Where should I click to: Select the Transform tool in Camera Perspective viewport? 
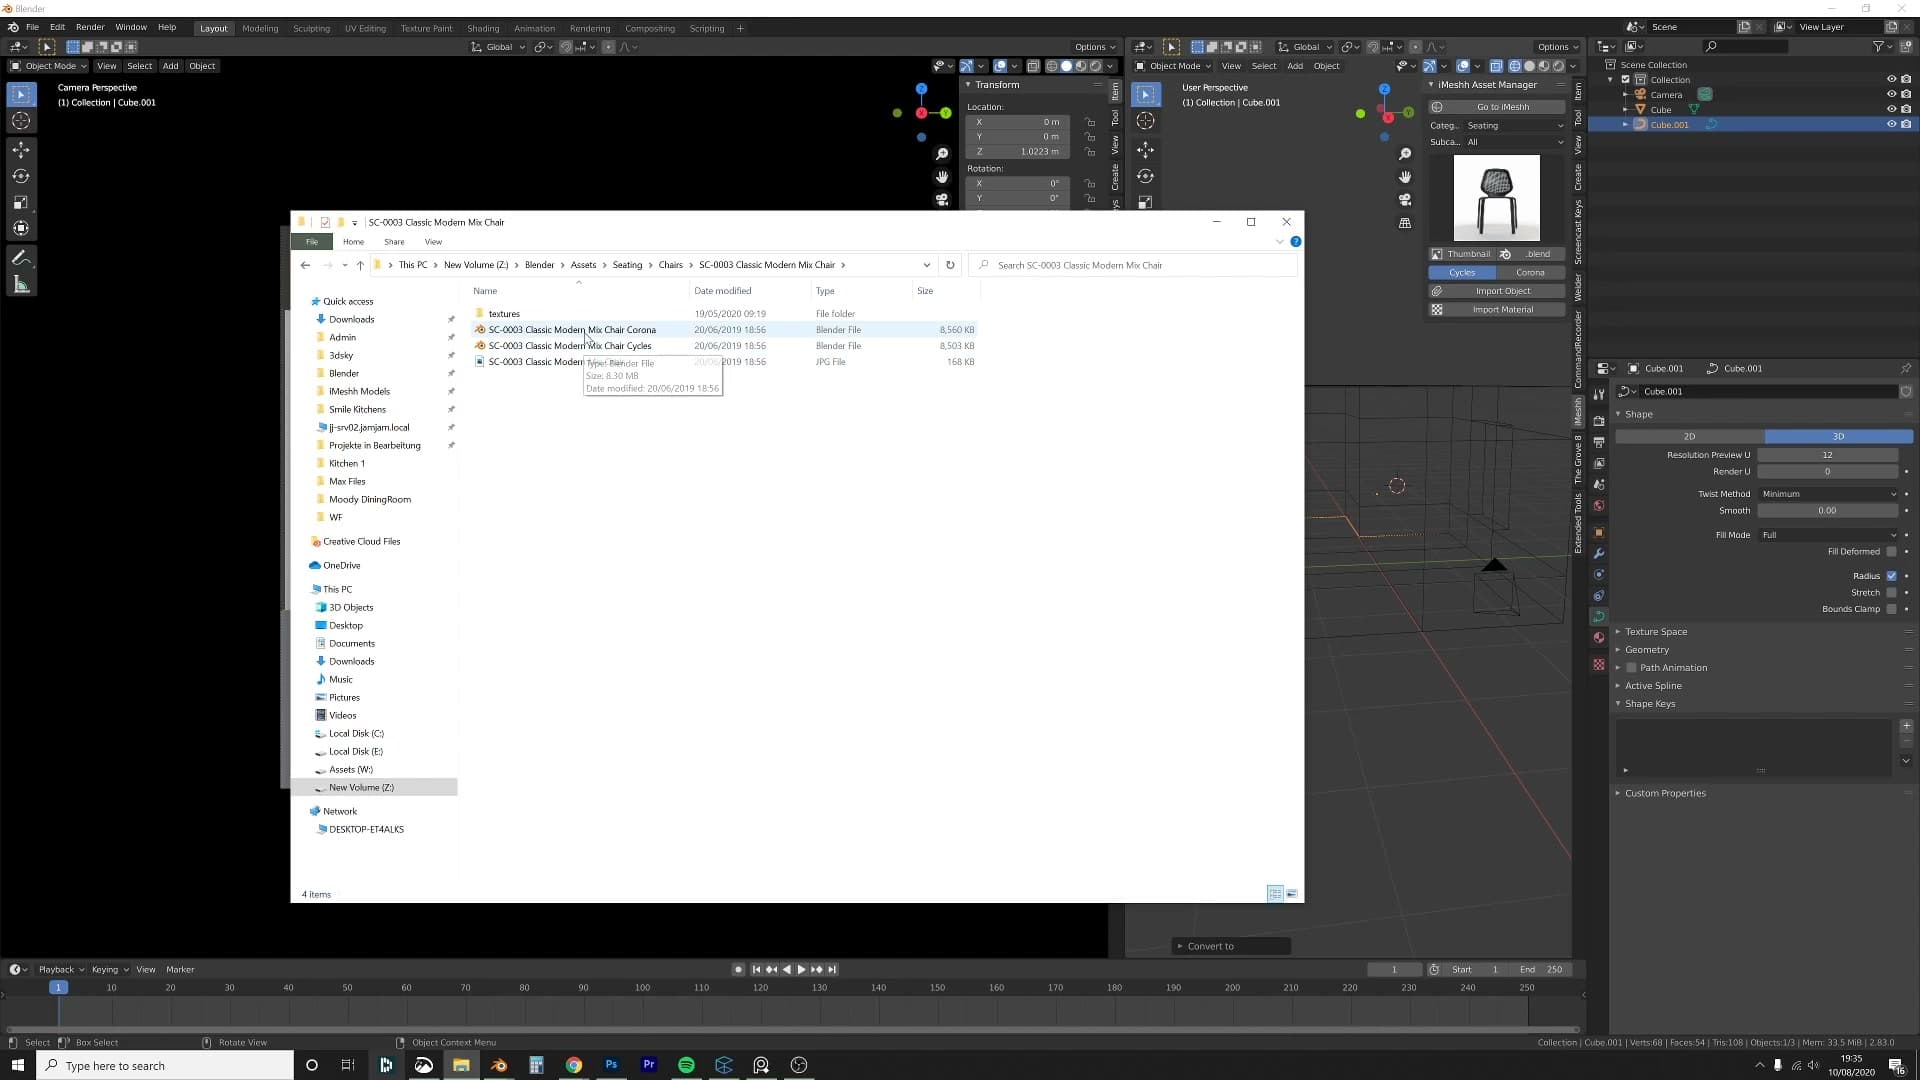tap(21, 228)
